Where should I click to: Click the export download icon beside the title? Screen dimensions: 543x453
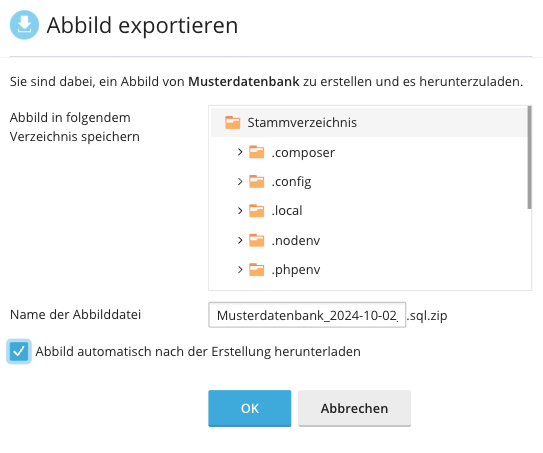pos(24,25)
